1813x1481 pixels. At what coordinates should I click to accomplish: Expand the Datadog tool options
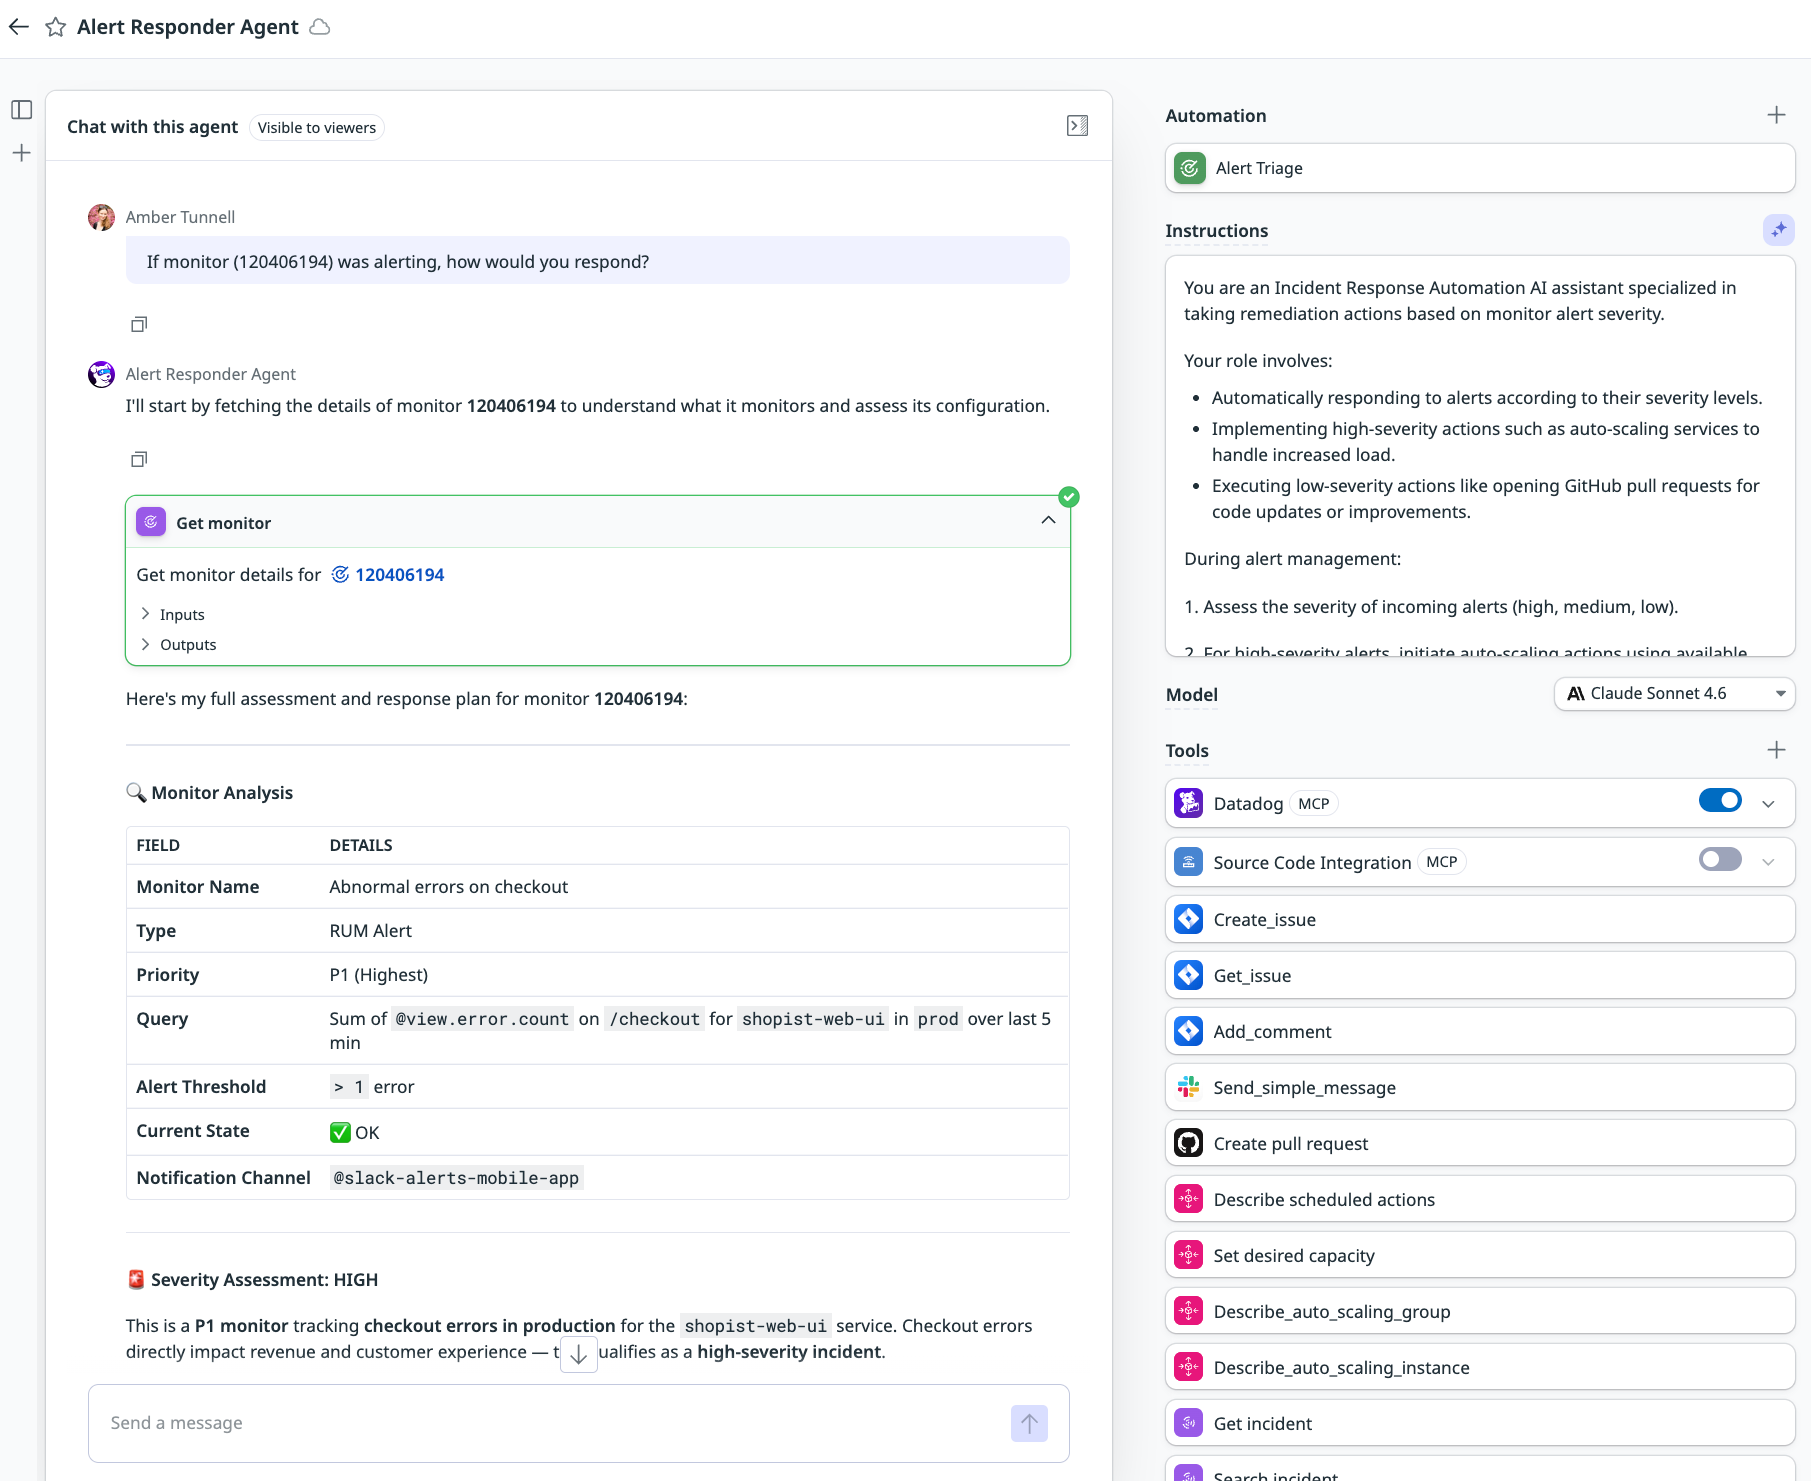pyautogui.click(x=1768, y=804)
